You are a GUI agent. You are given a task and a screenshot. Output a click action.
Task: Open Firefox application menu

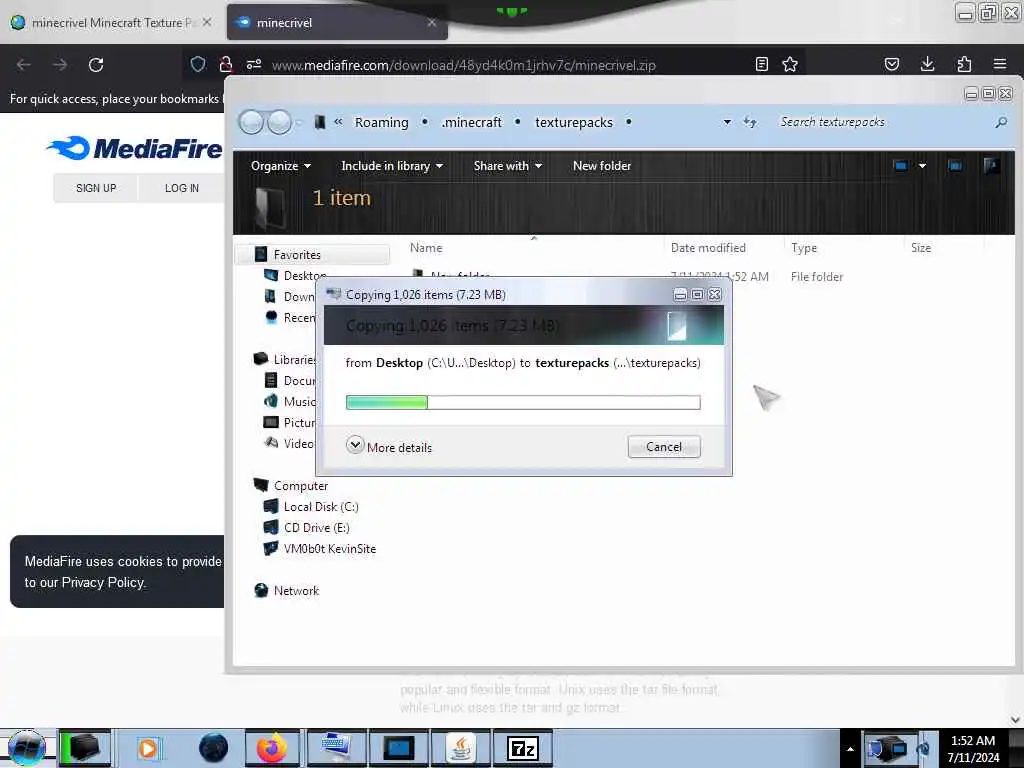(x=1000, y=64)
